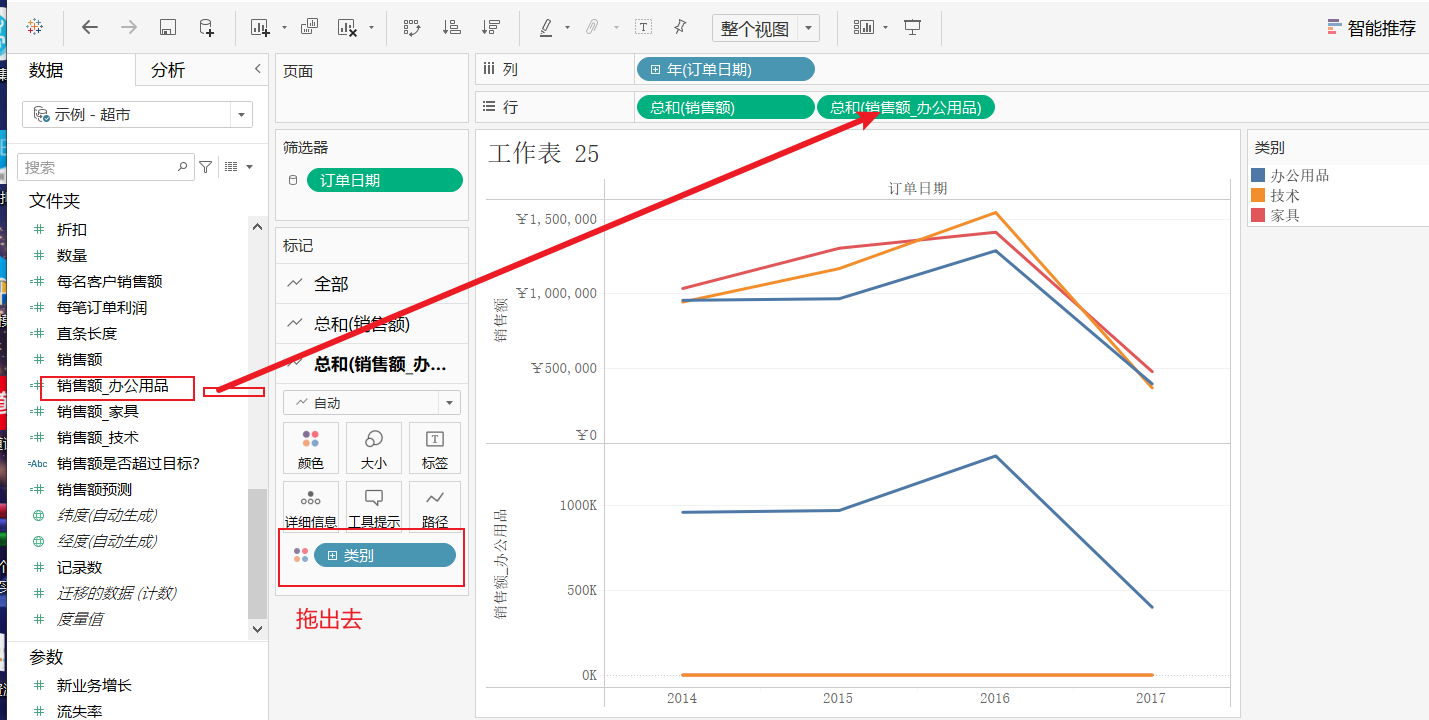The width and height of the screenshot is (1429, 720).
Task: Save the workbook with the disk icon
Action: pos(168,28)
